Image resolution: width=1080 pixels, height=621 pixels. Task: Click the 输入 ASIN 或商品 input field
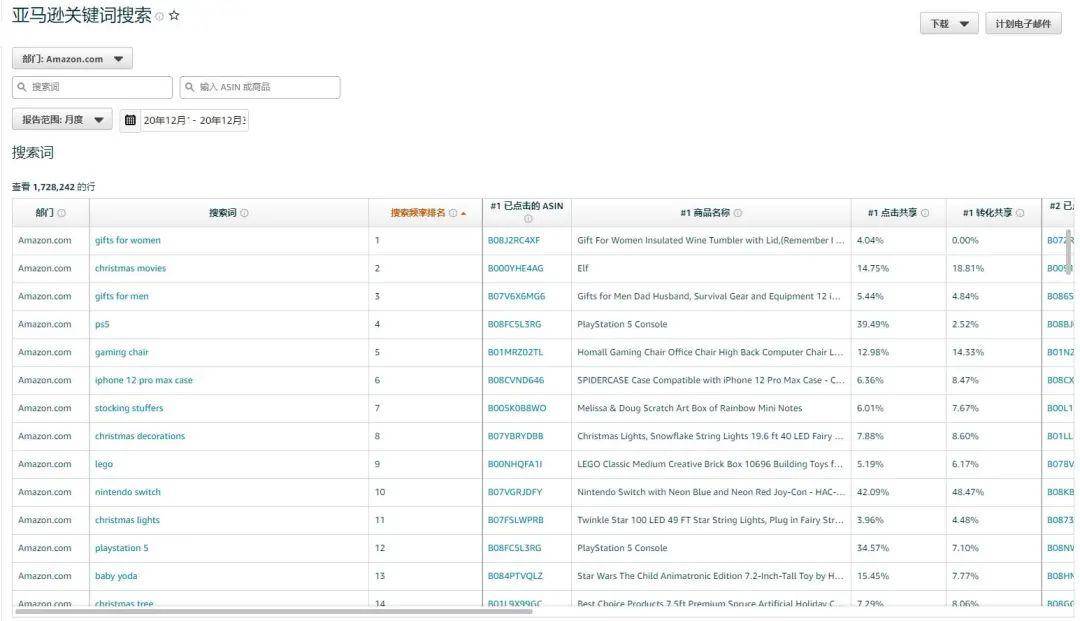click(x=260, y=87)
